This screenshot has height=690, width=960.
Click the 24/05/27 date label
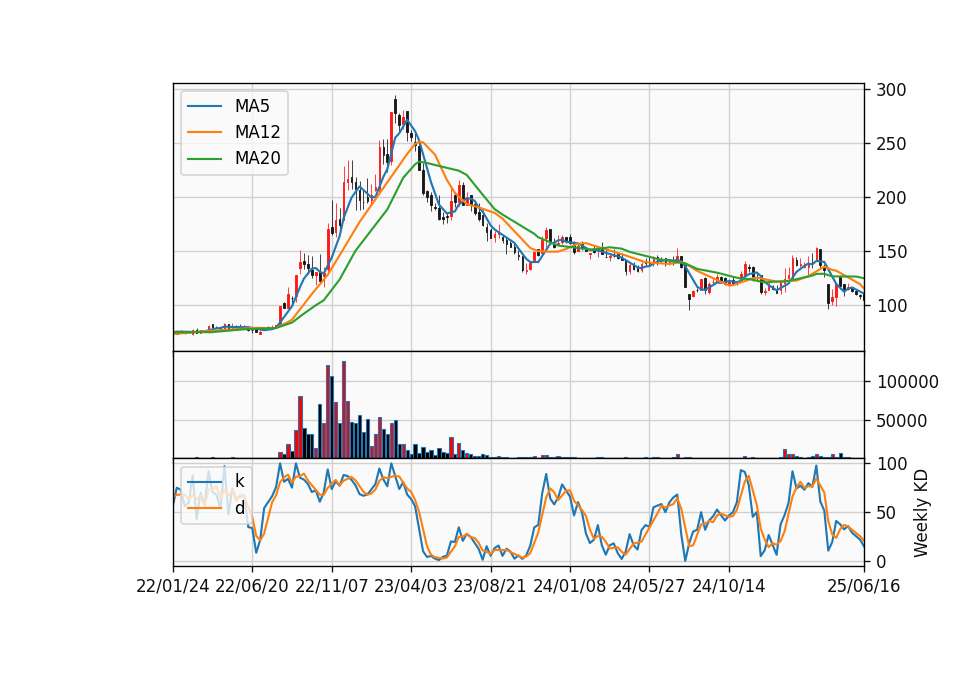pos(649,586)
